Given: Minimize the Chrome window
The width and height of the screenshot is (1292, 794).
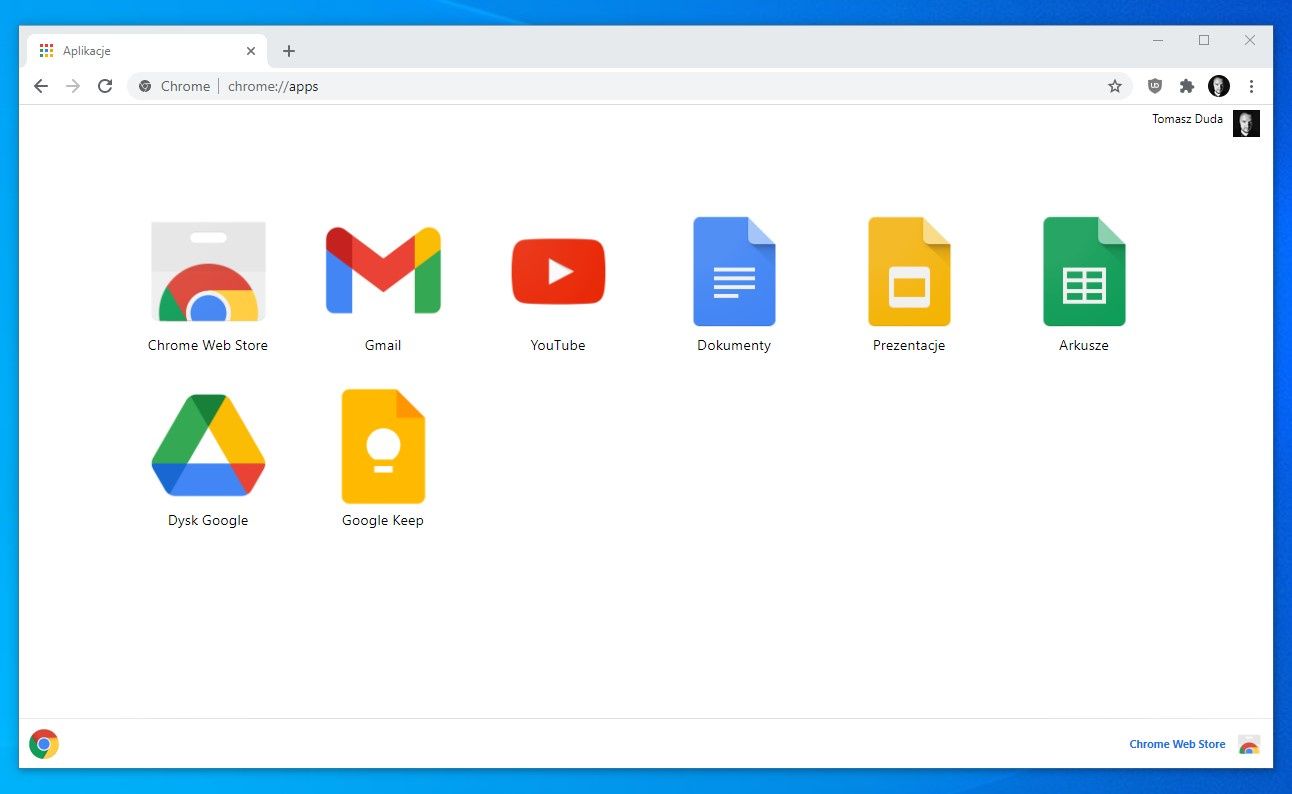Looking at the screenshot, I should point(1158,40).
